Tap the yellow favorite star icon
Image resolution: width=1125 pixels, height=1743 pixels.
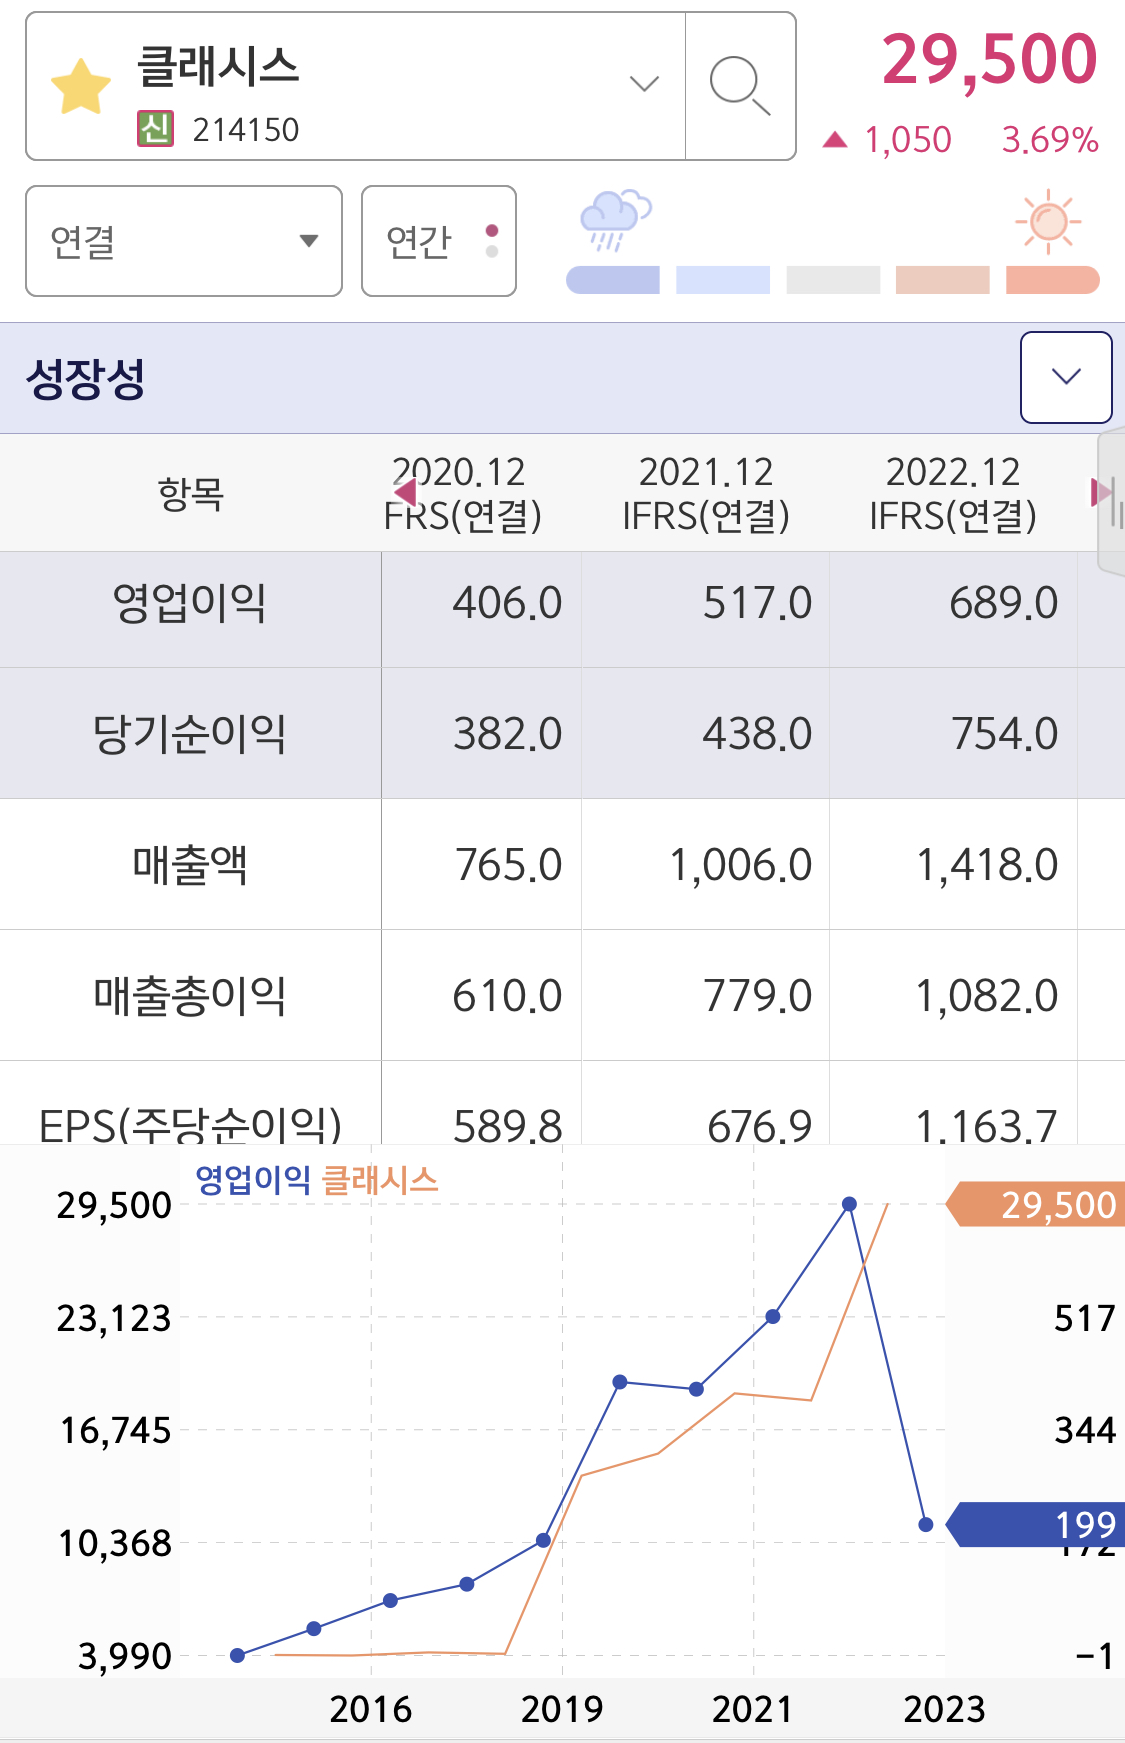coord(81,86)
